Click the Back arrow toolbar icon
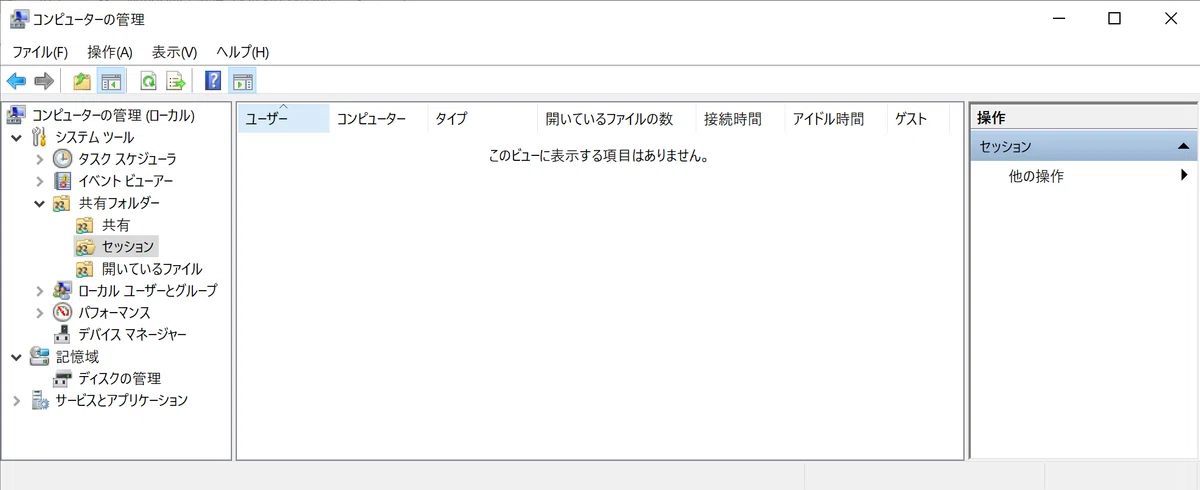The height and width of the screenshot is (490, 1200). click(16, 81)
